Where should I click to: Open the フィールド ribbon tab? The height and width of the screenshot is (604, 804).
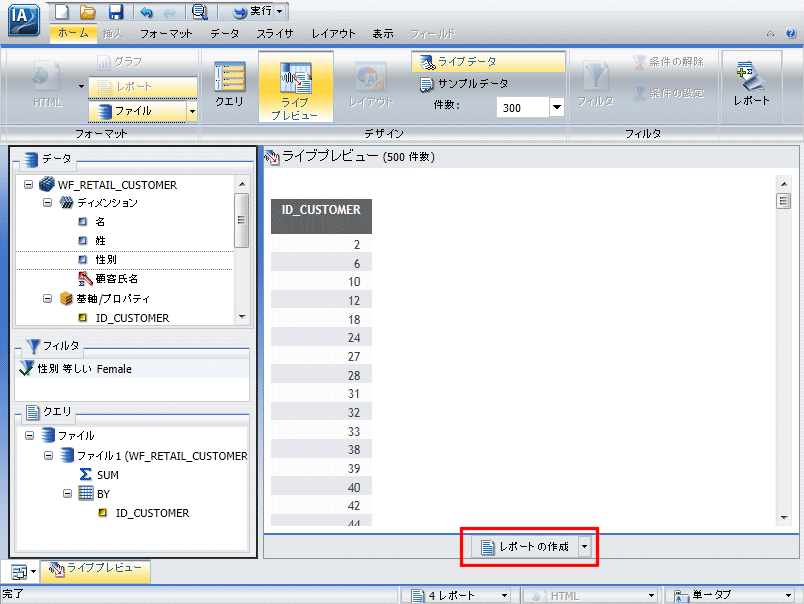point(433,34)
